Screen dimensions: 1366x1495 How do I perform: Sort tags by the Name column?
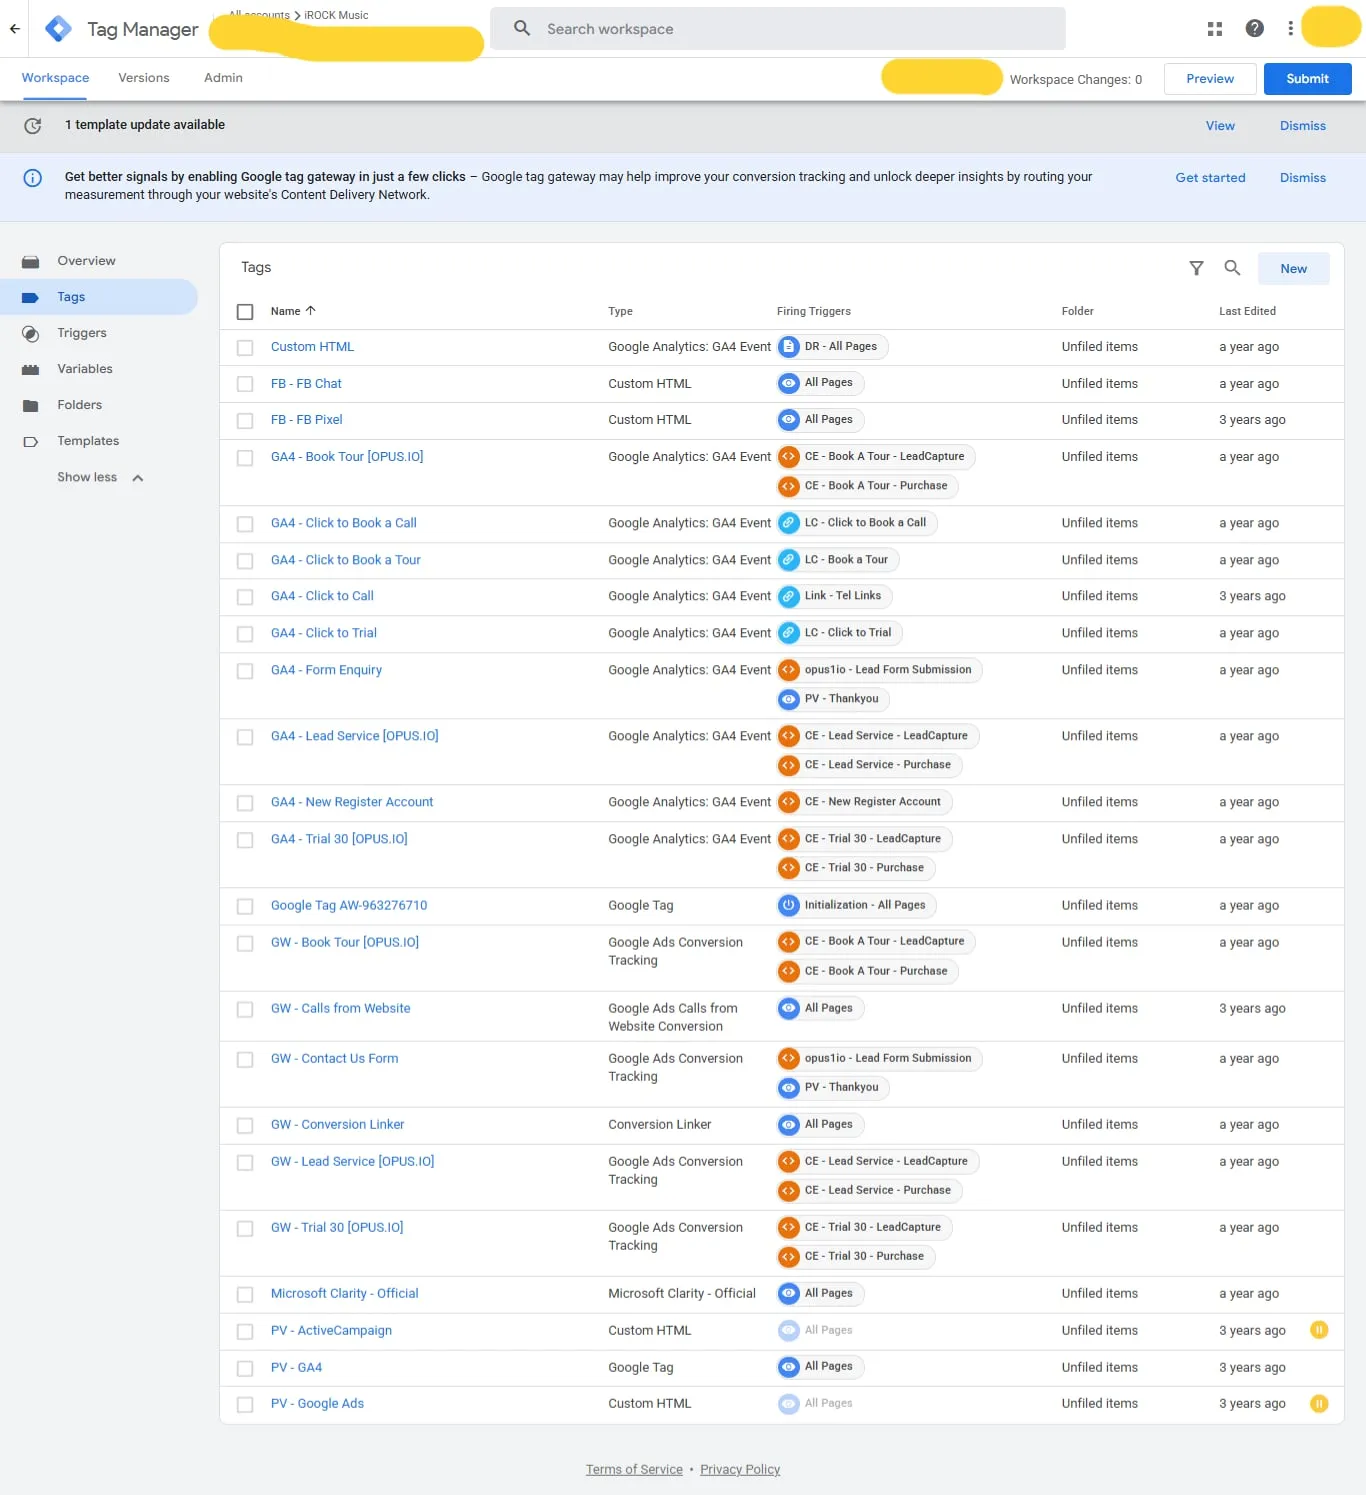[293, 311]
